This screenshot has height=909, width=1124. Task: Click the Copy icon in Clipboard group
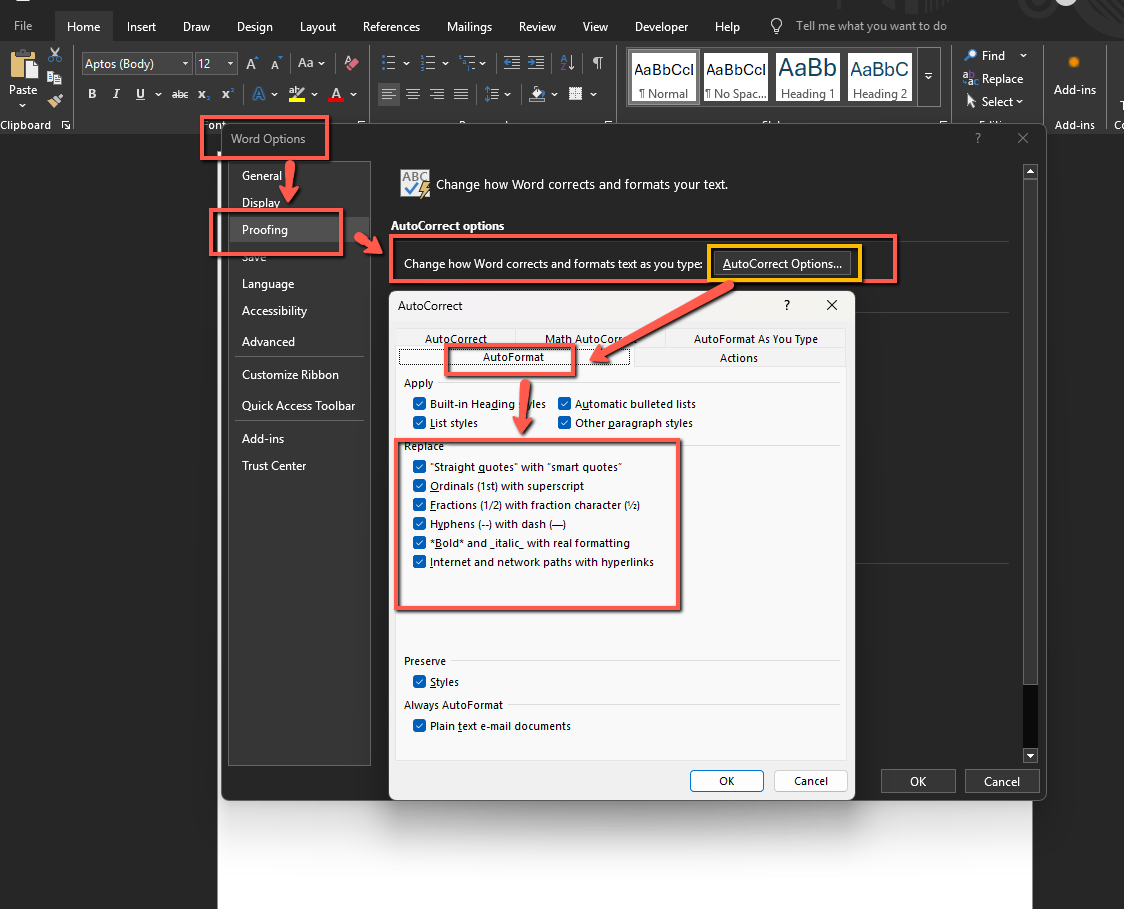[x=54, y=77]
